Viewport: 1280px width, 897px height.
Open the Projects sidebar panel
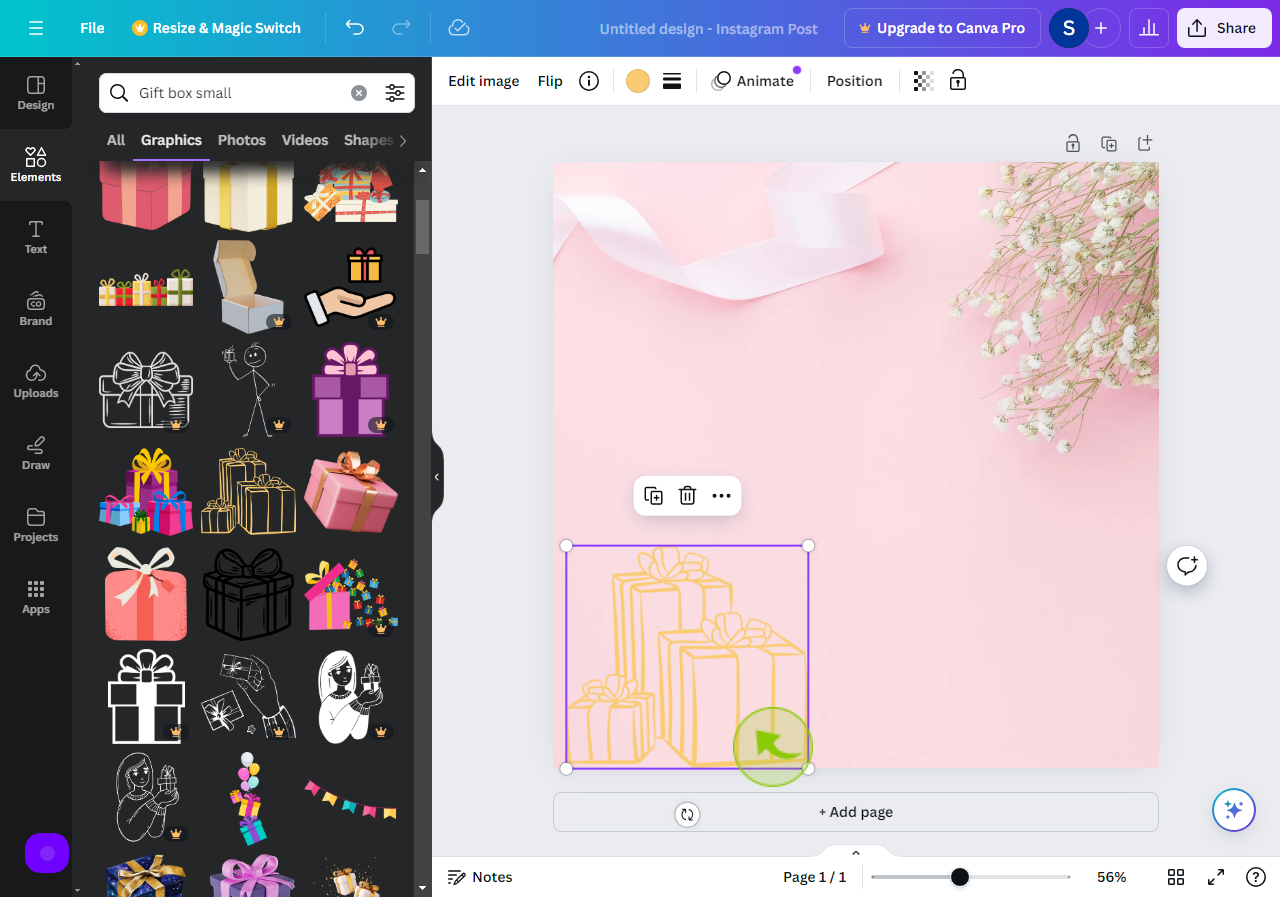coord(36,525)
